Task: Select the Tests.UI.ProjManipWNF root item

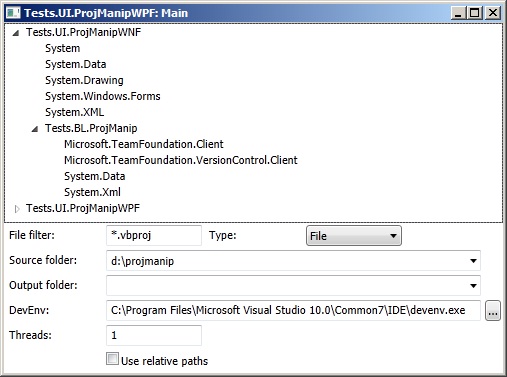Action: [83, 32]
